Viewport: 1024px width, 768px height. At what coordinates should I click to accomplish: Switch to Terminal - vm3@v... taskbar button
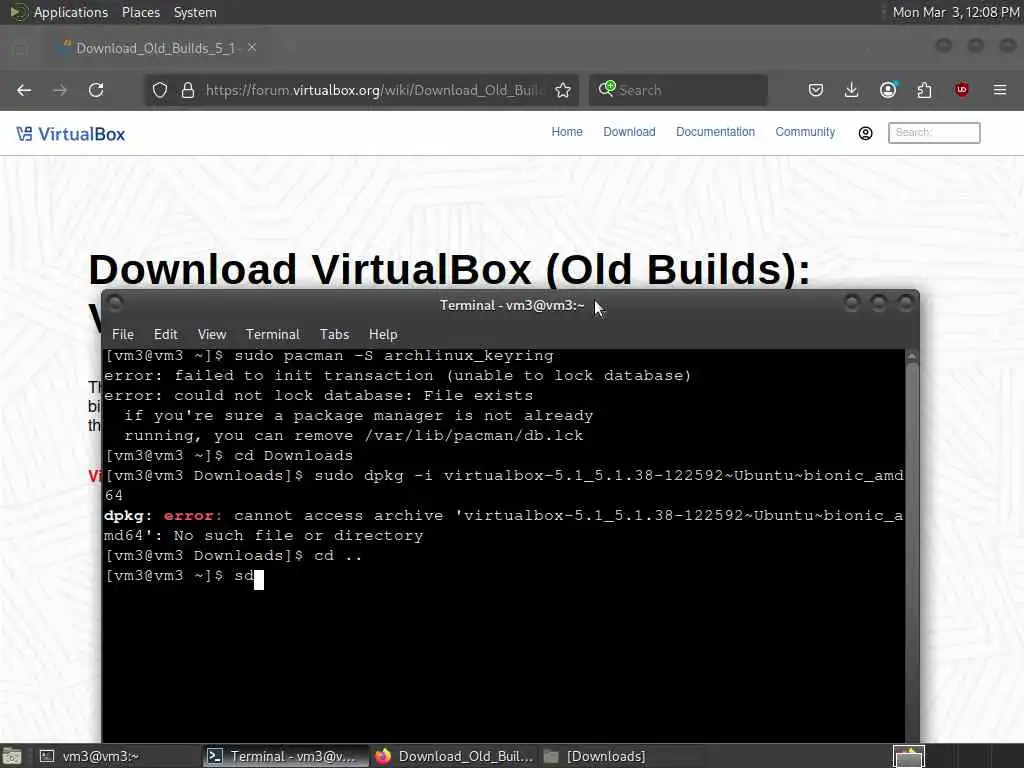285,756
